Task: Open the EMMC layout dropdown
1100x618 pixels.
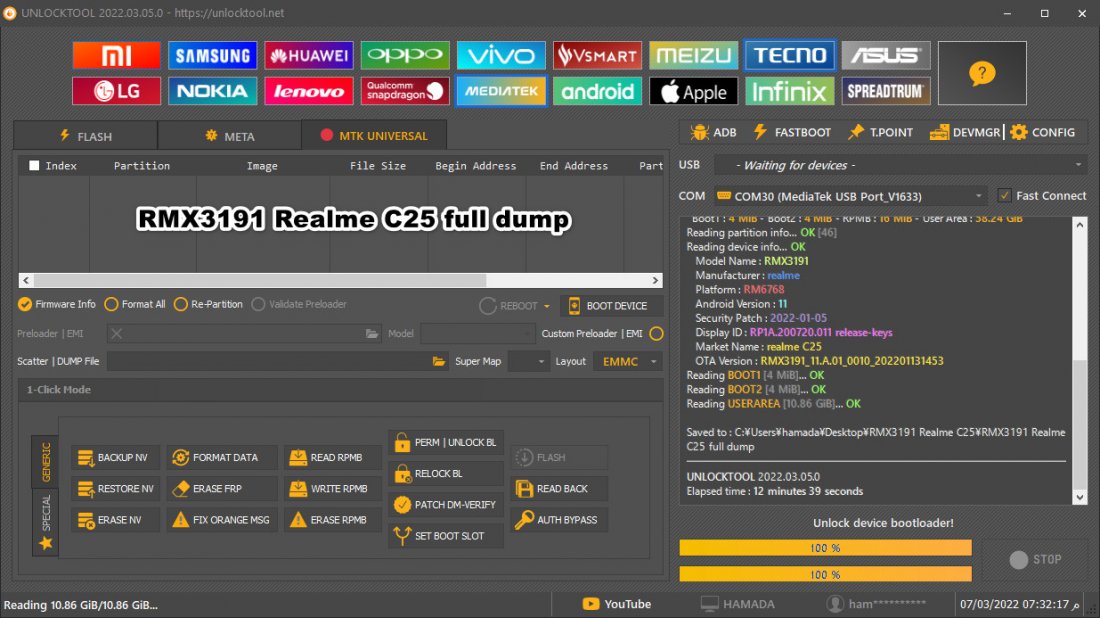Action: [628, 361]
